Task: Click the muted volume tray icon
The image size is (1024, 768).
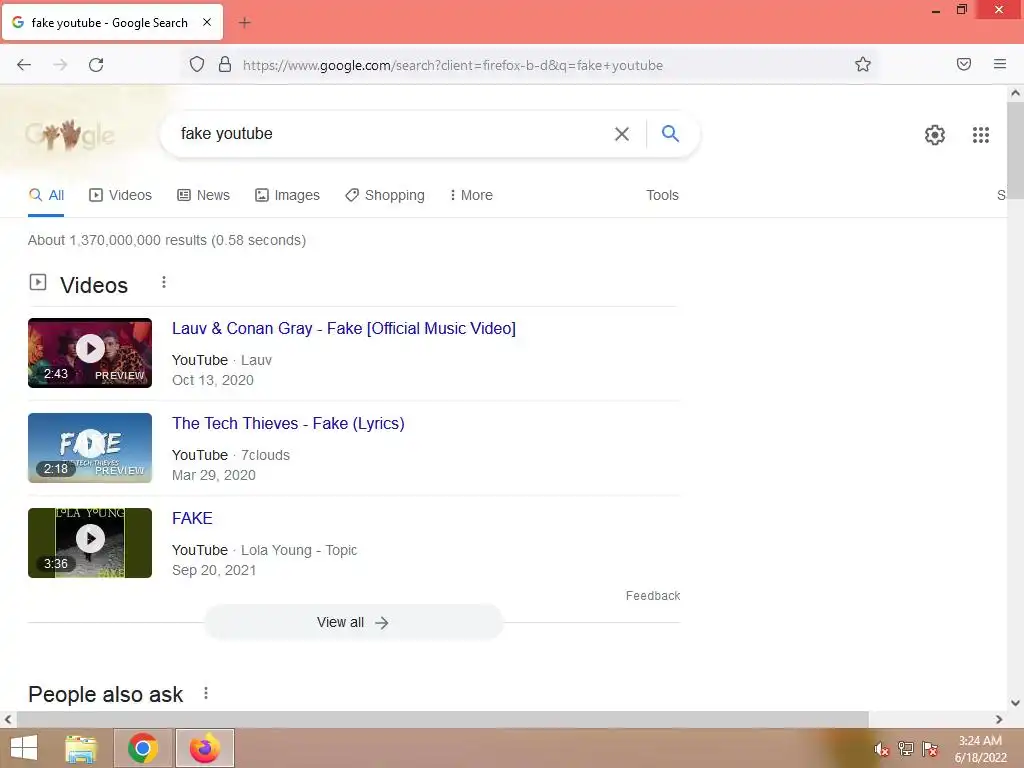Action: (x=881, y=749)
